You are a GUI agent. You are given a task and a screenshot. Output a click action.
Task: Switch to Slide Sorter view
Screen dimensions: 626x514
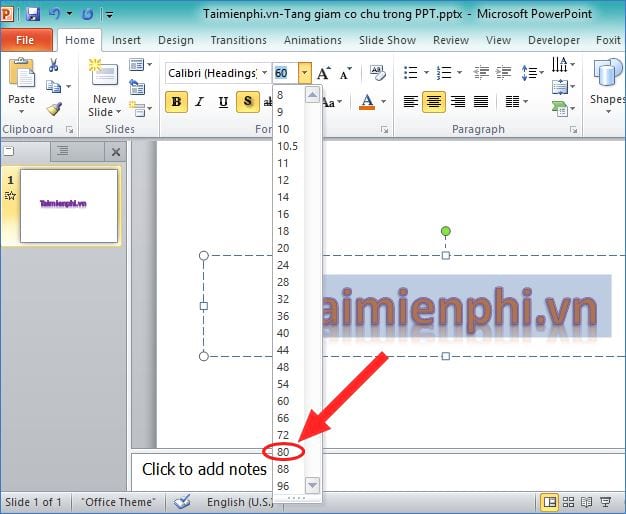click(x=568, y=502)
